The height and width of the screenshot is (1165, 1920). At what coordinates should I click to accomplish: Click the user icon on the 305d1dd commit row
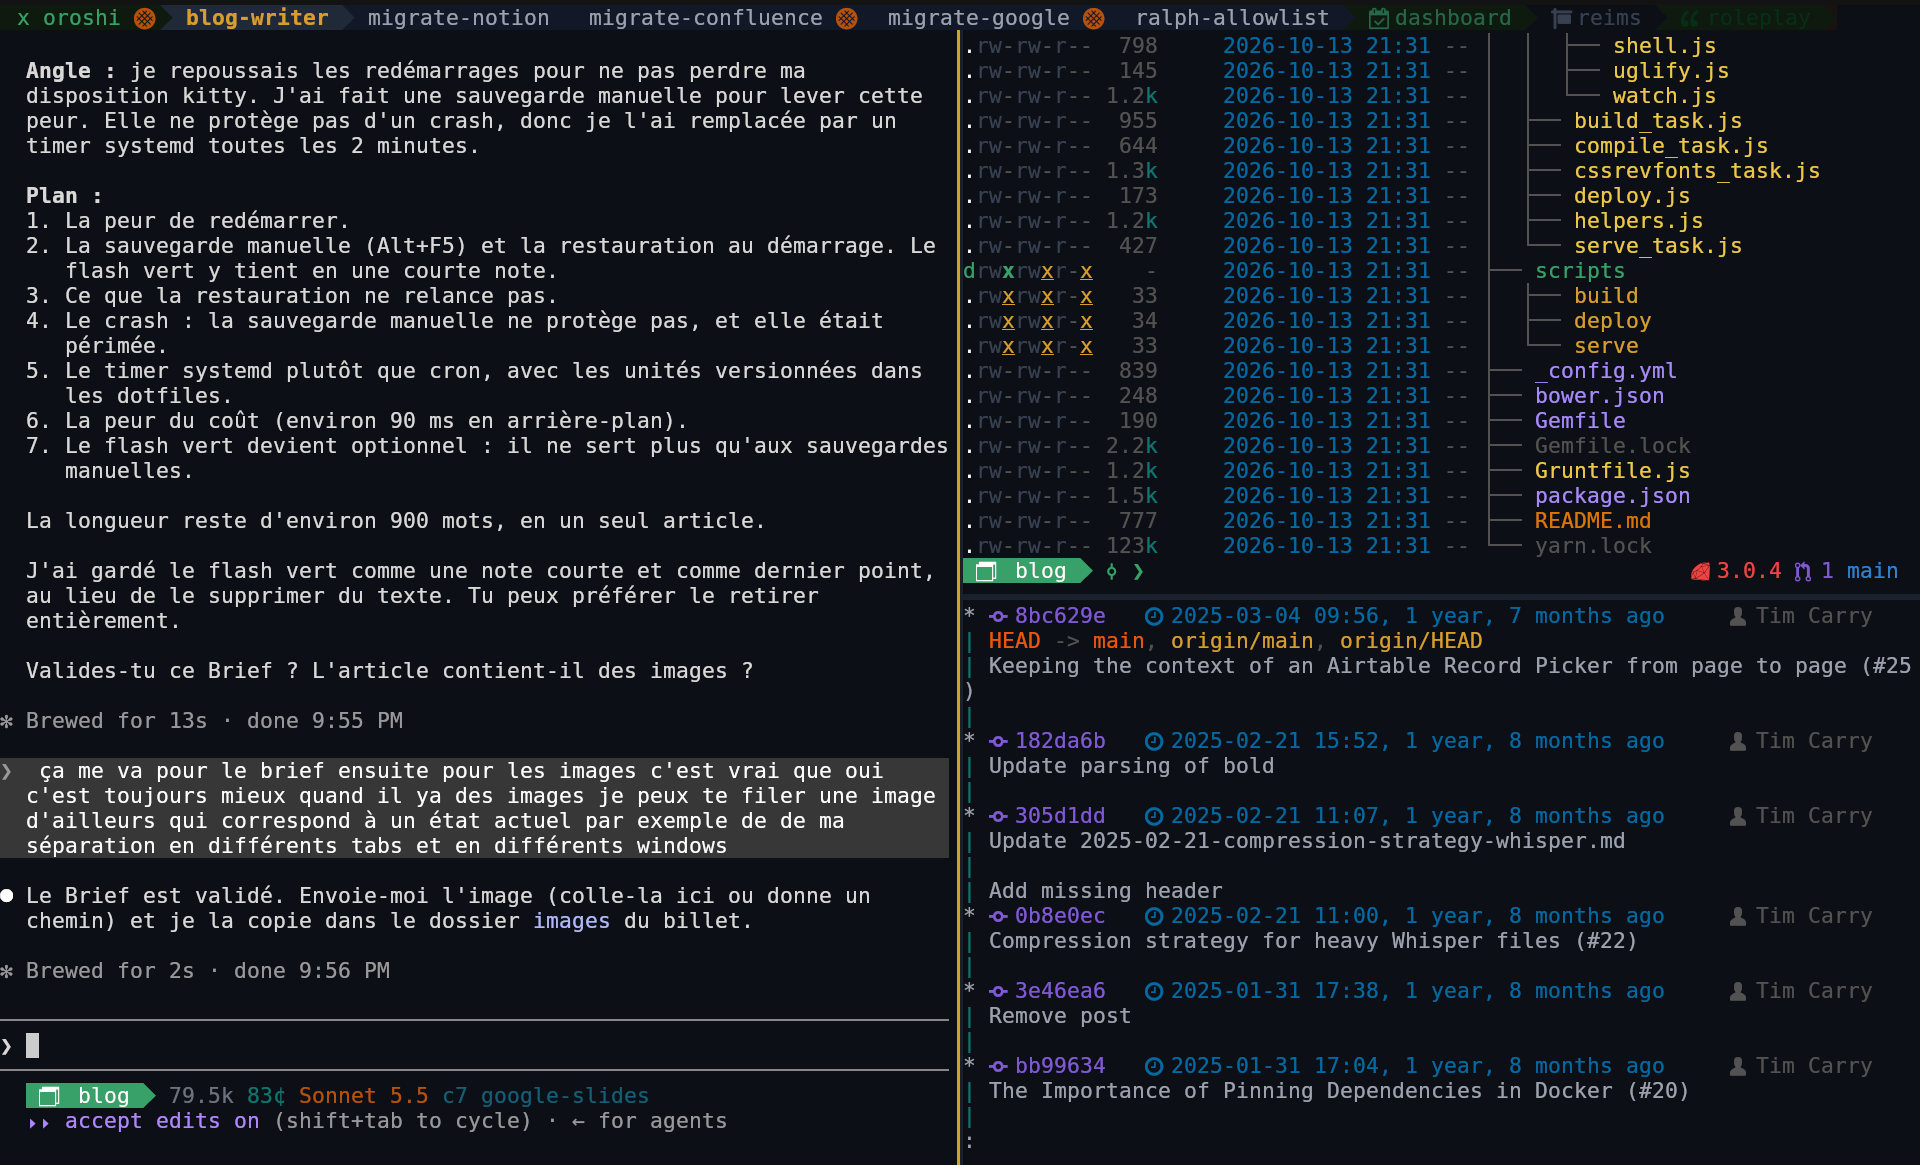click(1738, 816)
